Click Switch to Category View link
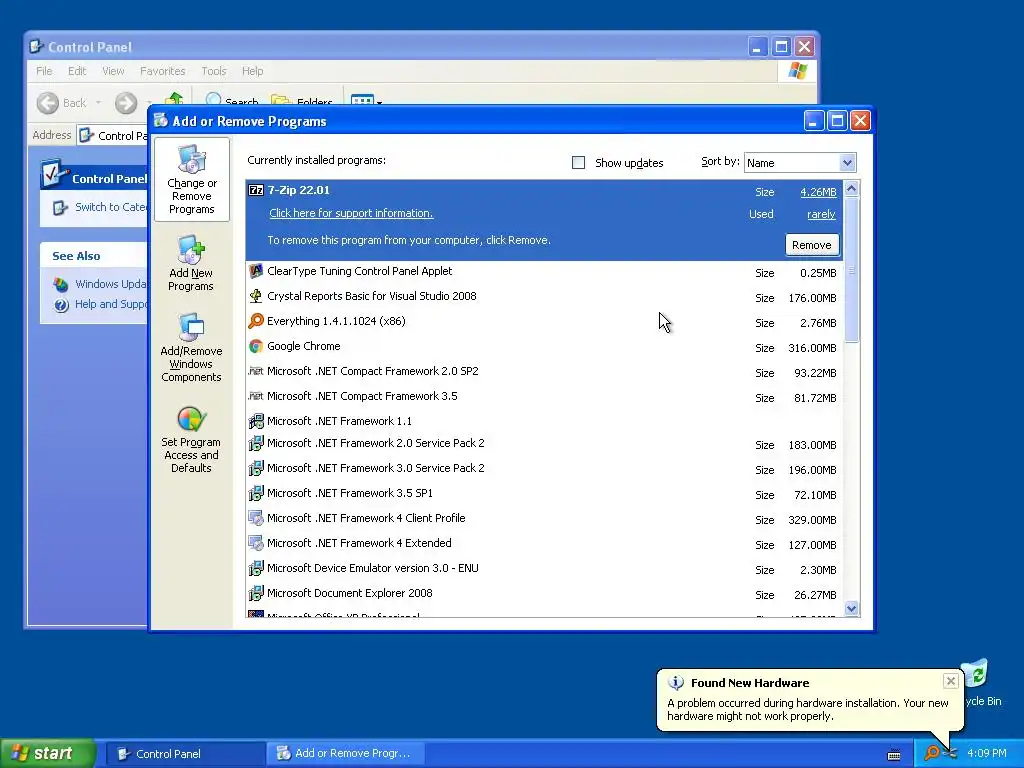Viewport: 1024px width, 768px height. pos(111,207)
